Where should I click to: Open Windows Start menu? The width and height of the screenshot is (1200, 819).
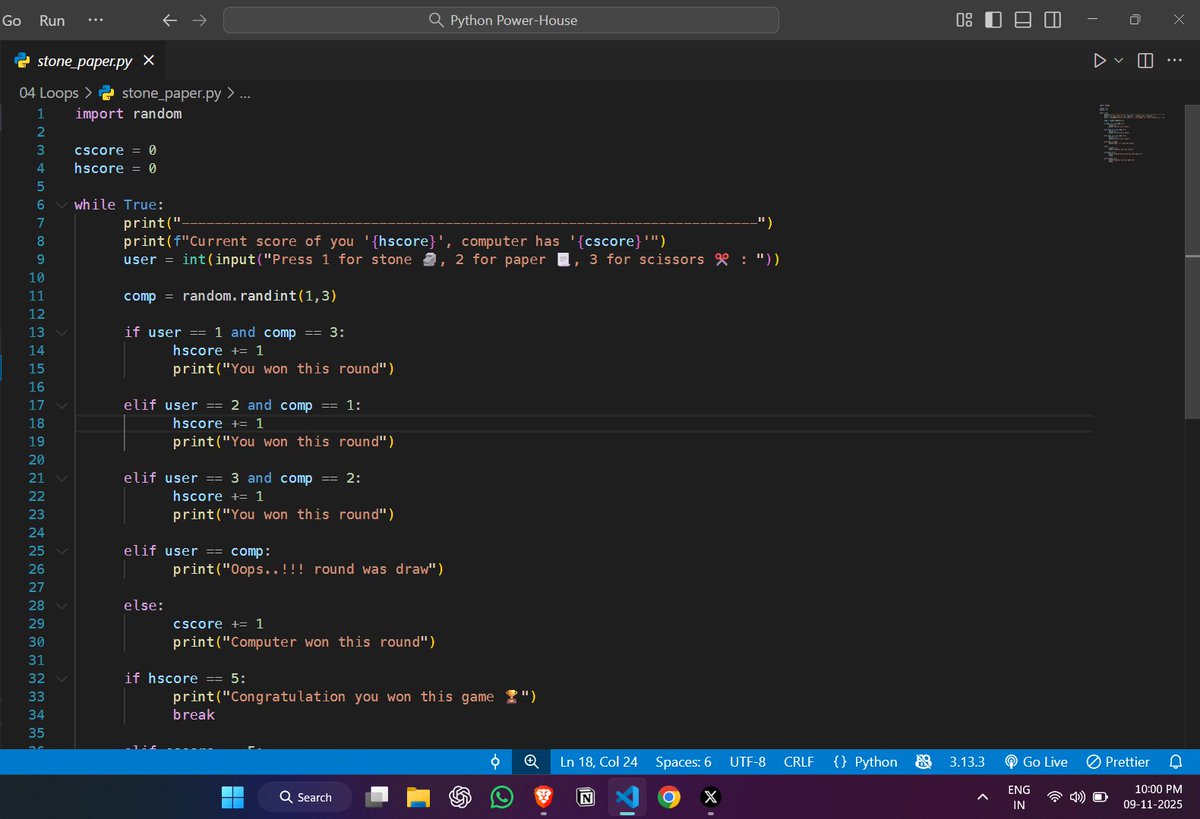(232, 797)
